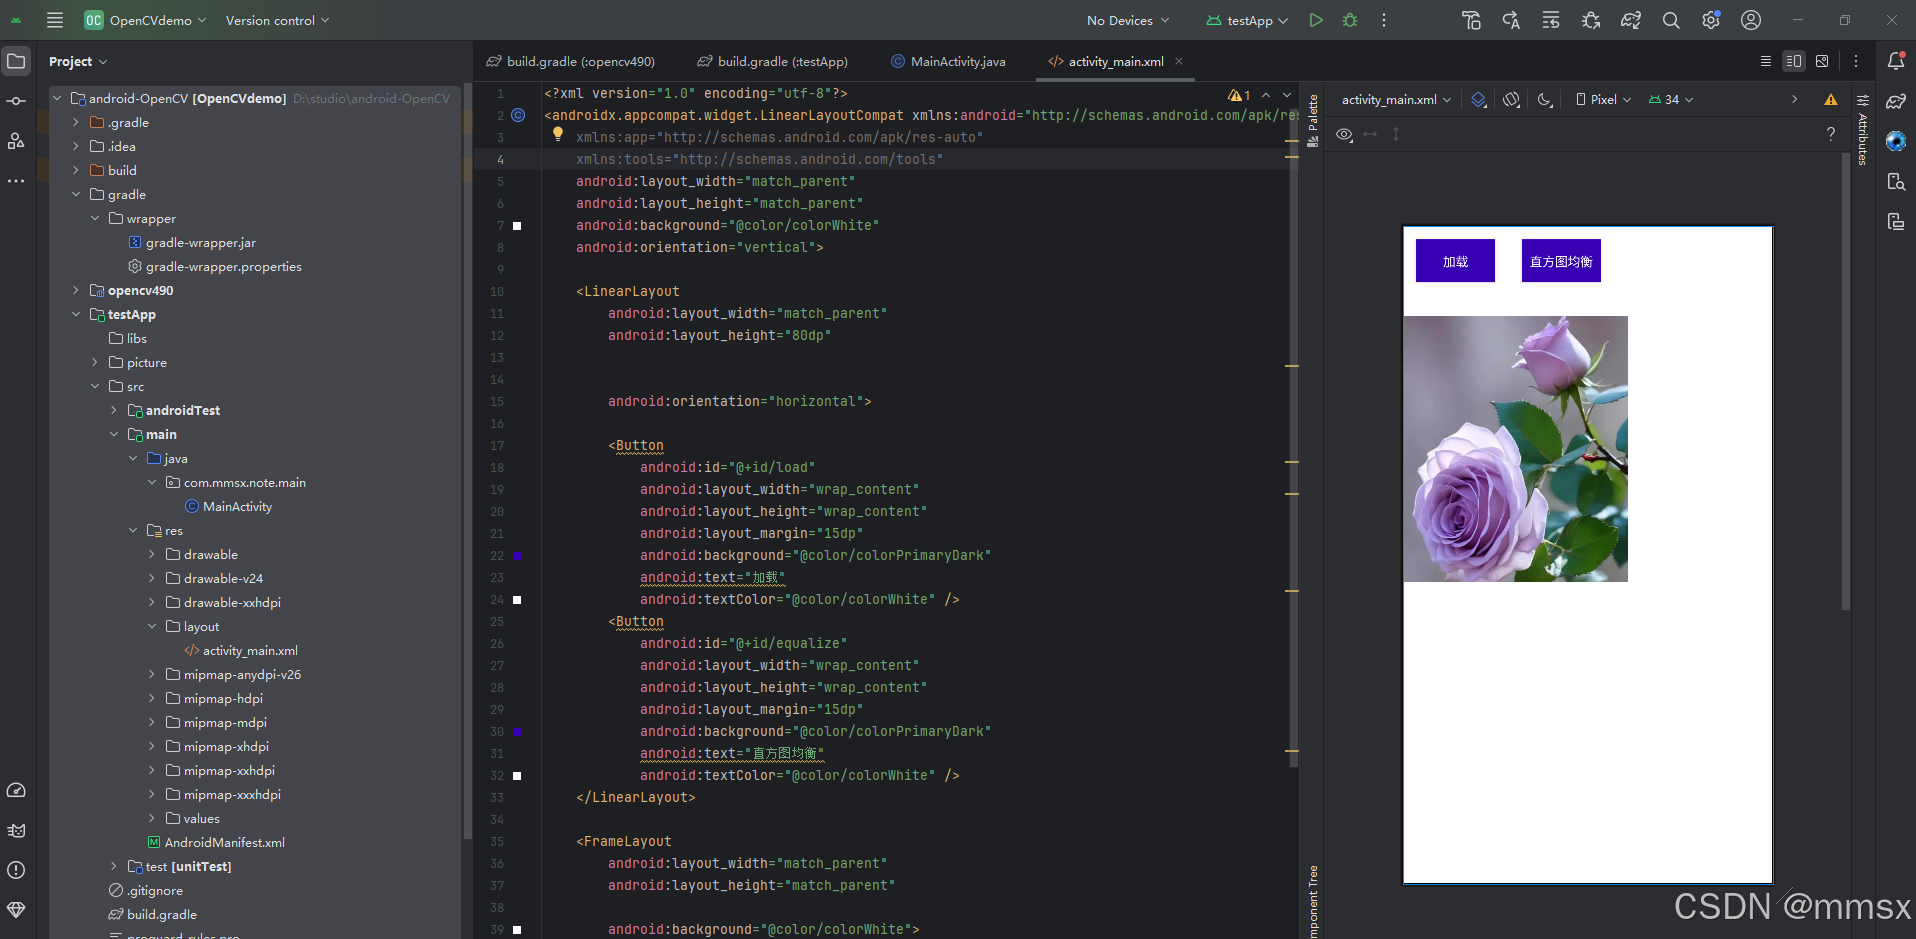Open the Project tool window icon
This screenshot has height=939, width=1916.
16,61
